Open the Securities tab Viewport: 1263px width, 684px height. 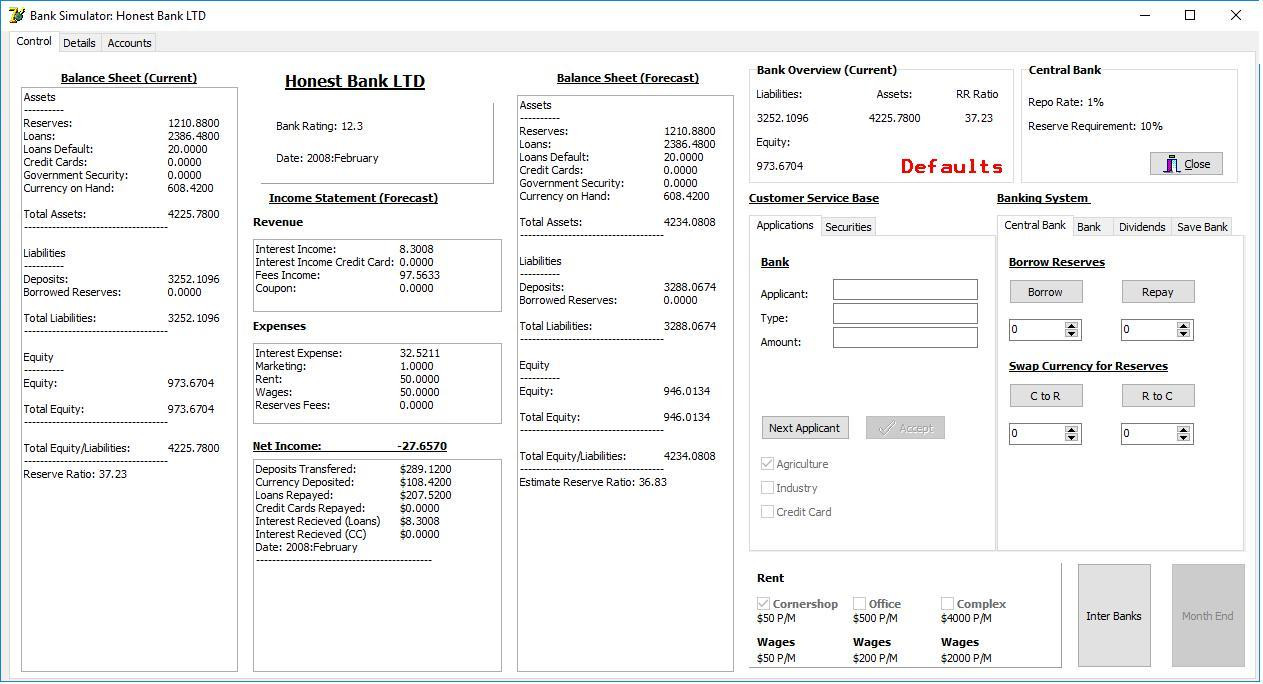848,227
